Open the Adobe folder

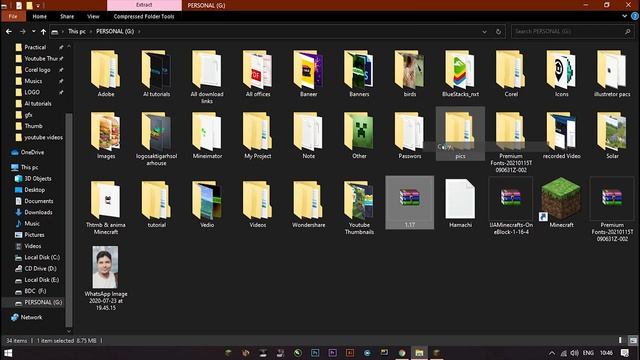click(105, 73)
